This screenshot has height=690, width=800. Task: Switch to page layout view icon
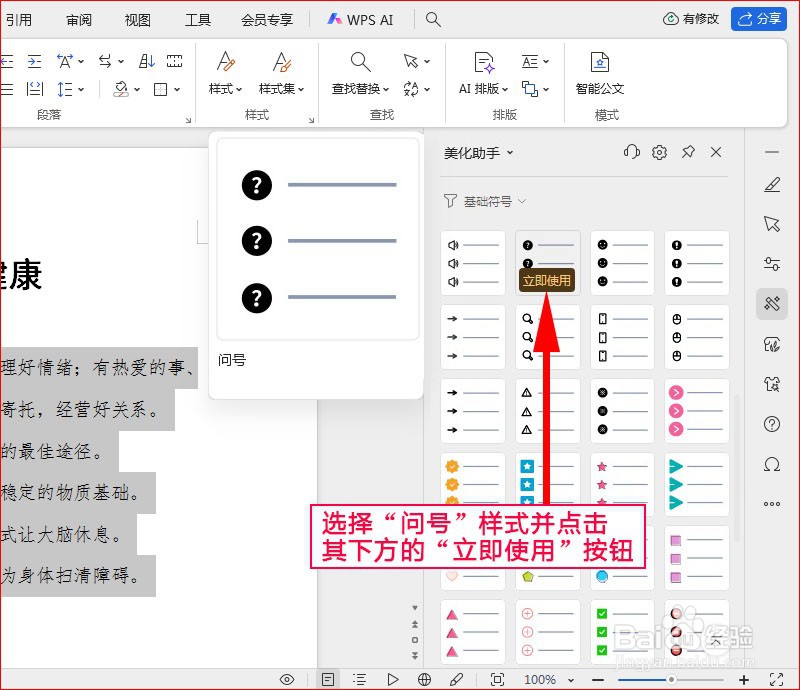click(x=328, y=679)
